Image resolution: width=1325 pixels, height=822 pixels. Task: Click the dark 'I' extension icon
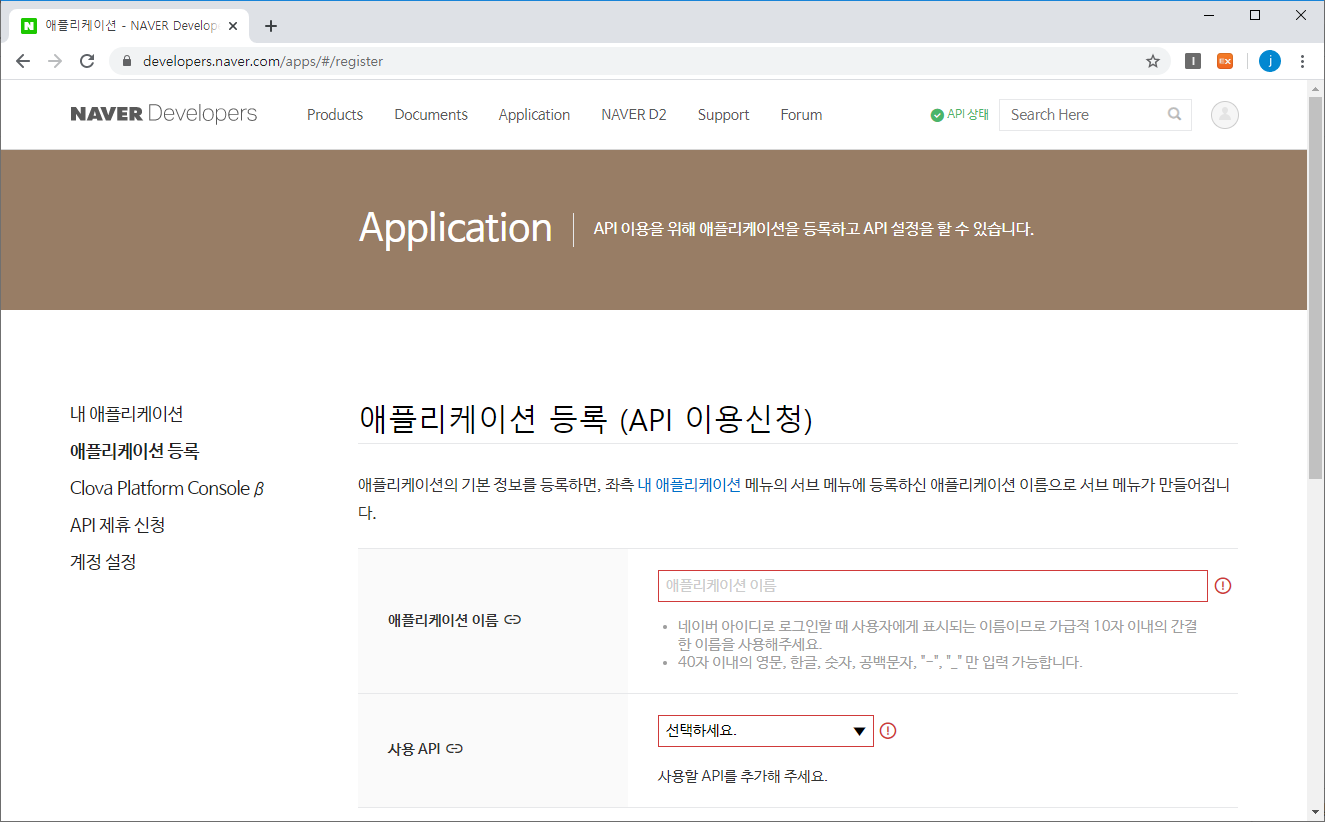tap(1193, 61)
